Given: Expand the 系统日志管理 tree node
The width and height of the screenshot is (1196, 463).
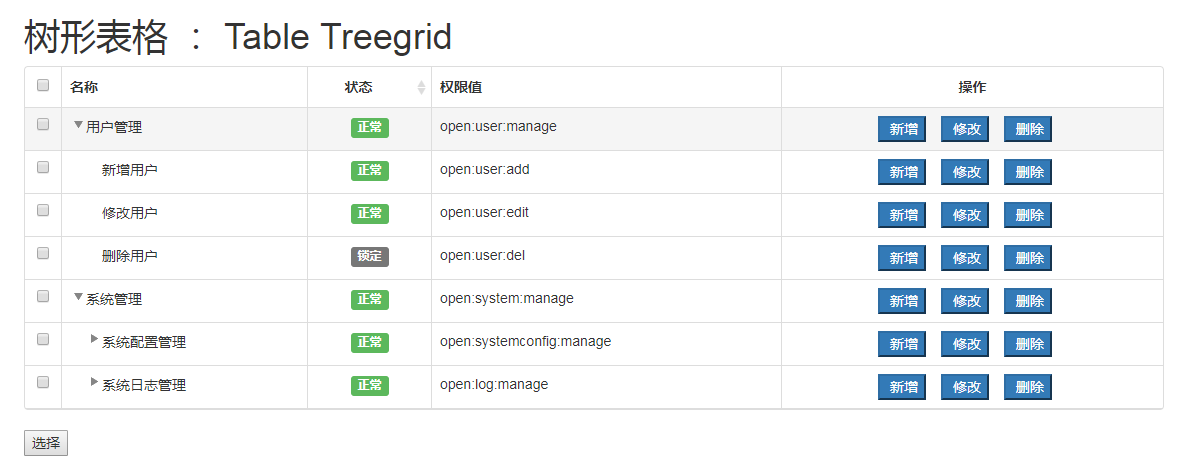Looking at the screenshot, I should click(94, 383).
